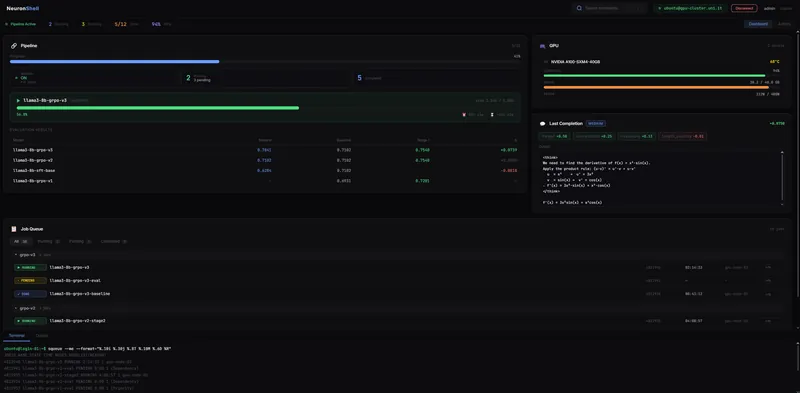Click the NeuronShell logo

(x=22, y=8)
